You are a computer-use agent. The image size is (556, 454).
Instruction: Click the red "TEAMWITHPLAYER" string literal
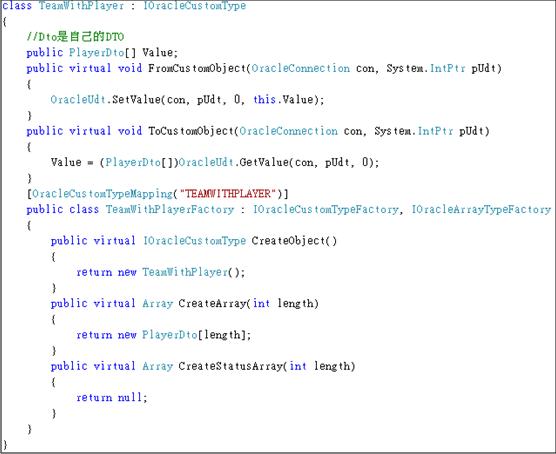point(228,194)
